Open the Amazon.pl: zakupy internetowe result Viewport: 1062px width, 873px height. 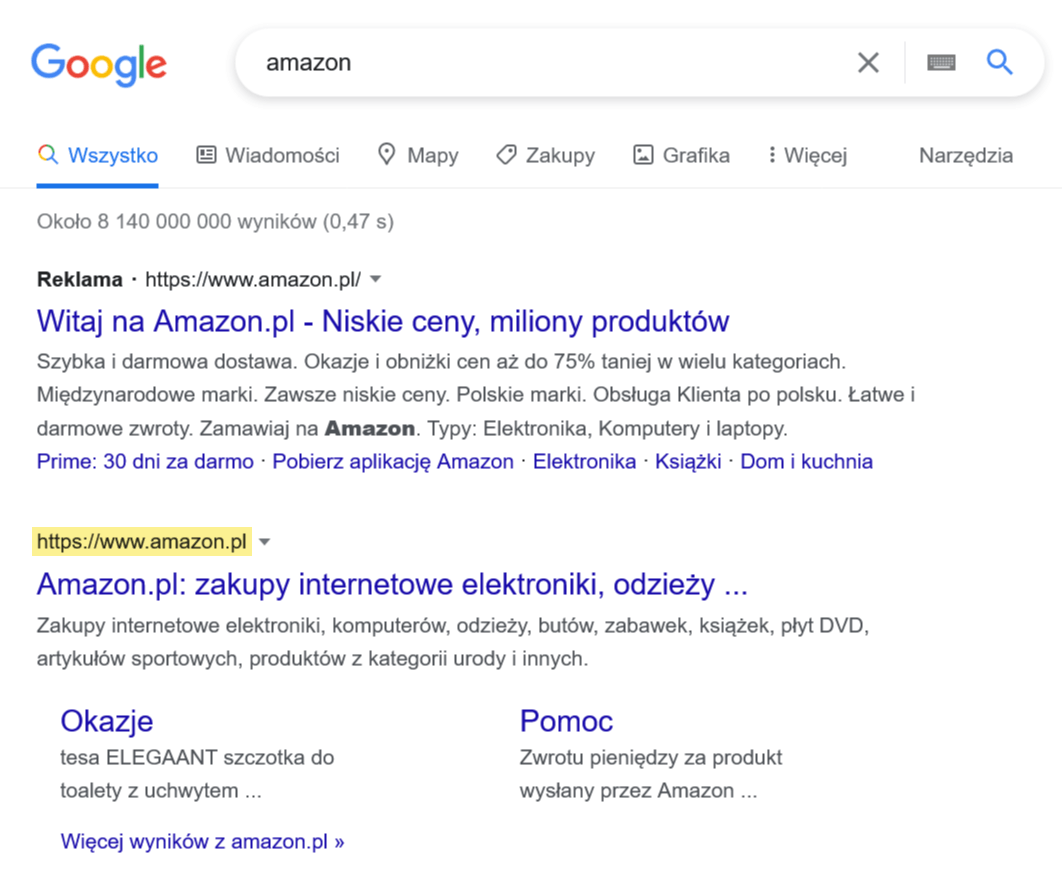[x=392, y=583]
